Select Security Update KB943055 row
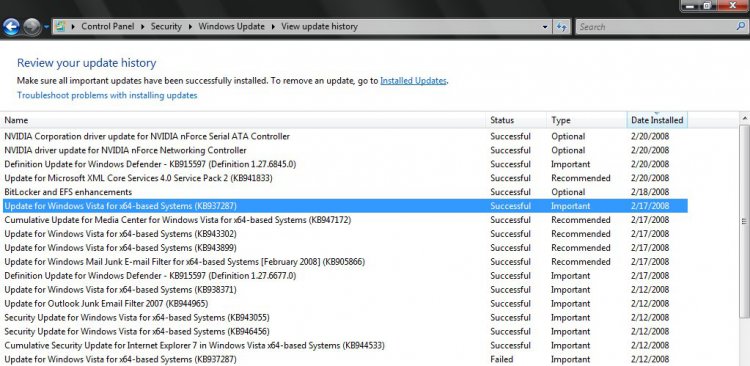 click(x=344, y=317)
